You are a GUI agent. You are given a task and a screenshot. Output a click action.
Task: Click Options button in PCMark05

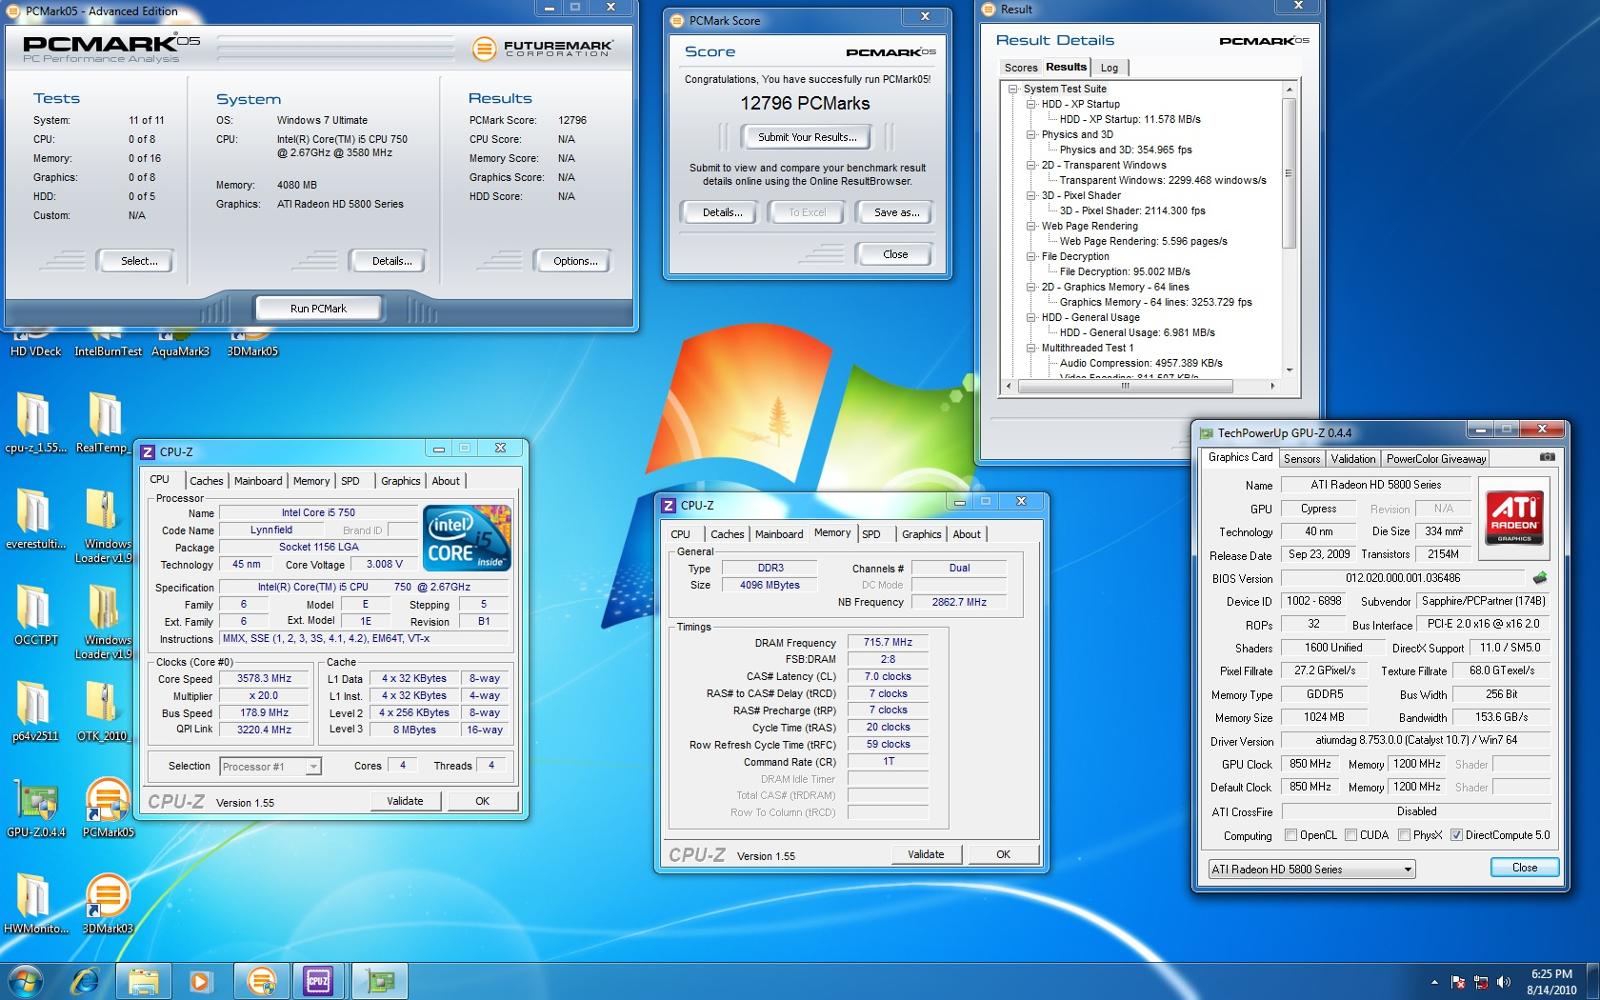click(x=575, y=261)
